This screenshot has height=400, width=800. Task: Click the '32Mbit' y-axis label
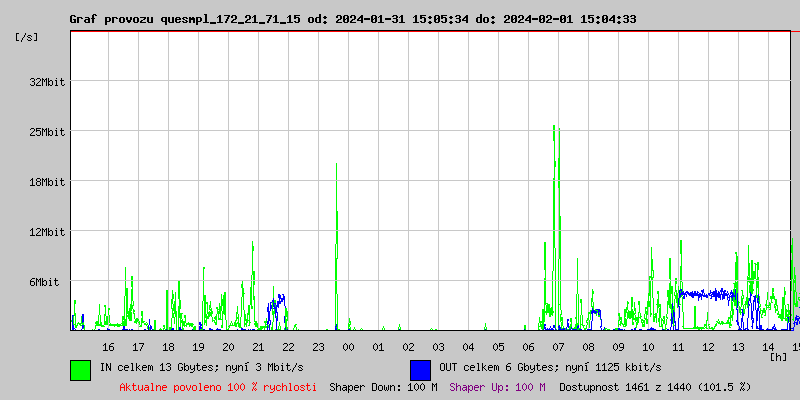(x=47, y=82)
